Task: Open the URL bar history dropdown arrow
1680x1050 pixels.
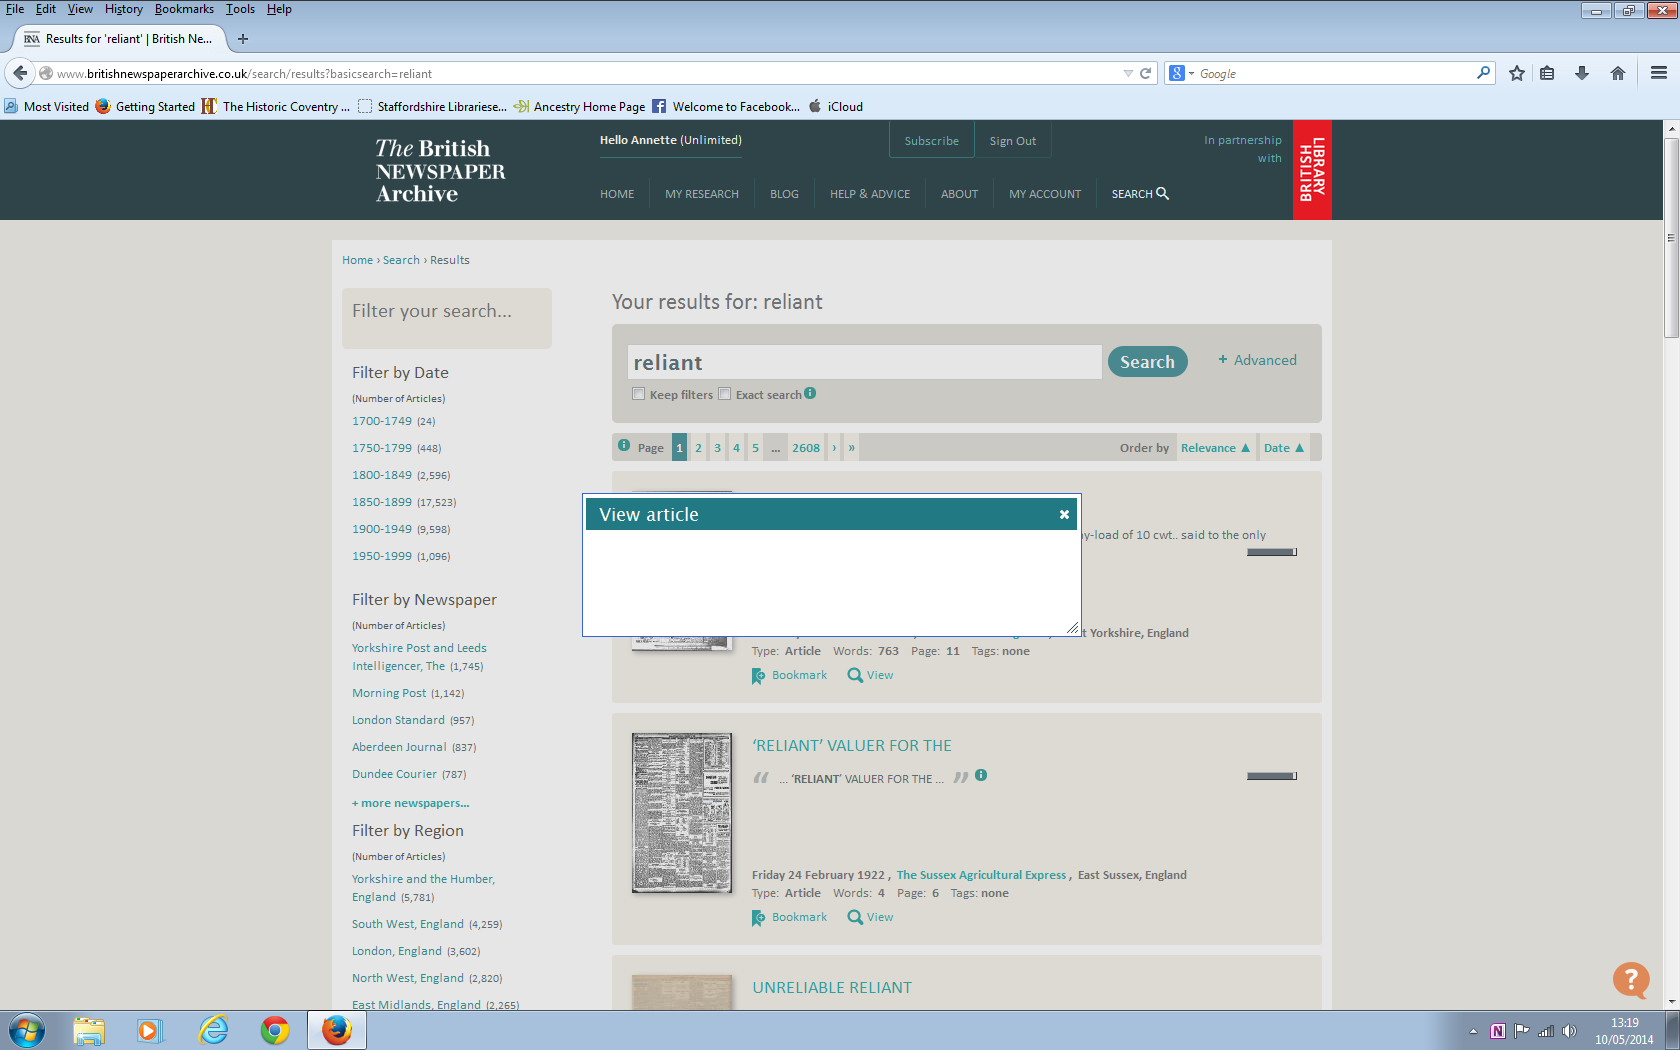Action: click(1128, 73)
